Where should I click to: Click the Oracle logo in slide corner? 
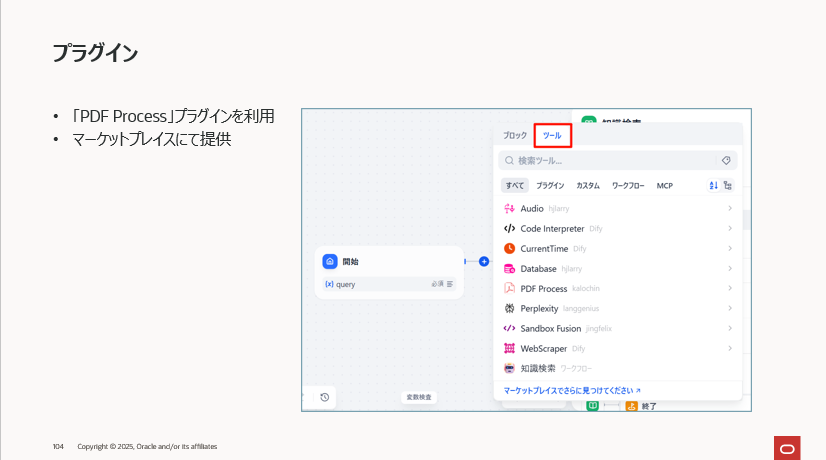pos(787,448)
